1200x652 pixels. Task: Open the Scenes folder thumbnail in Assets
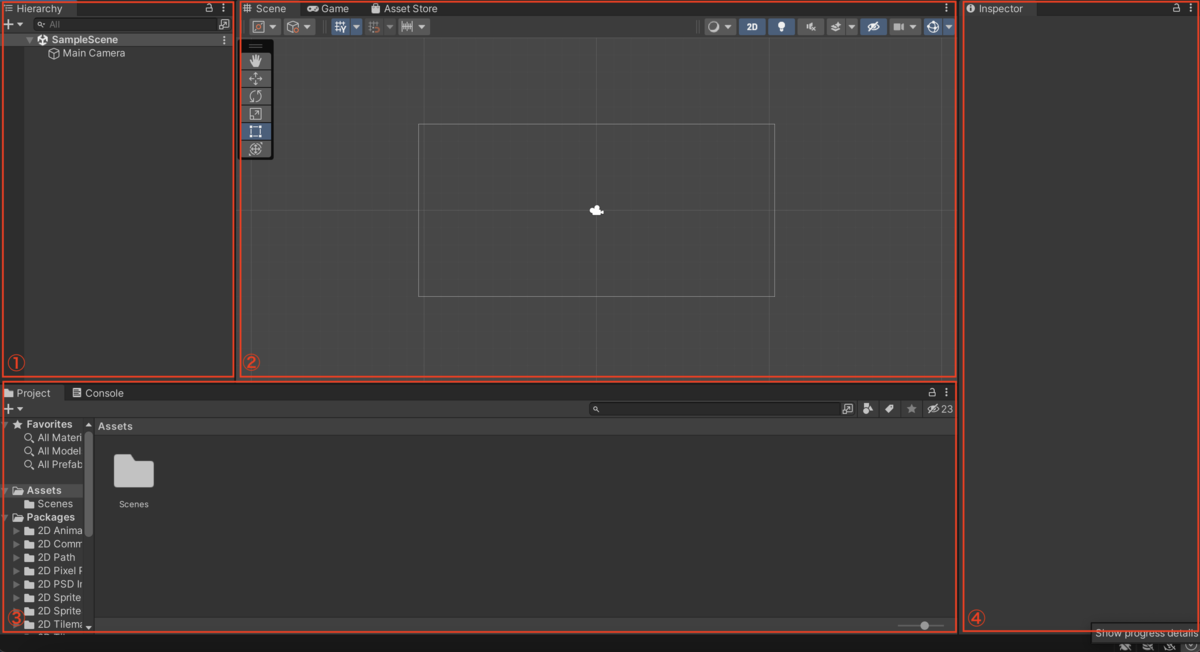pyautogui.click(x=133, y=472)
